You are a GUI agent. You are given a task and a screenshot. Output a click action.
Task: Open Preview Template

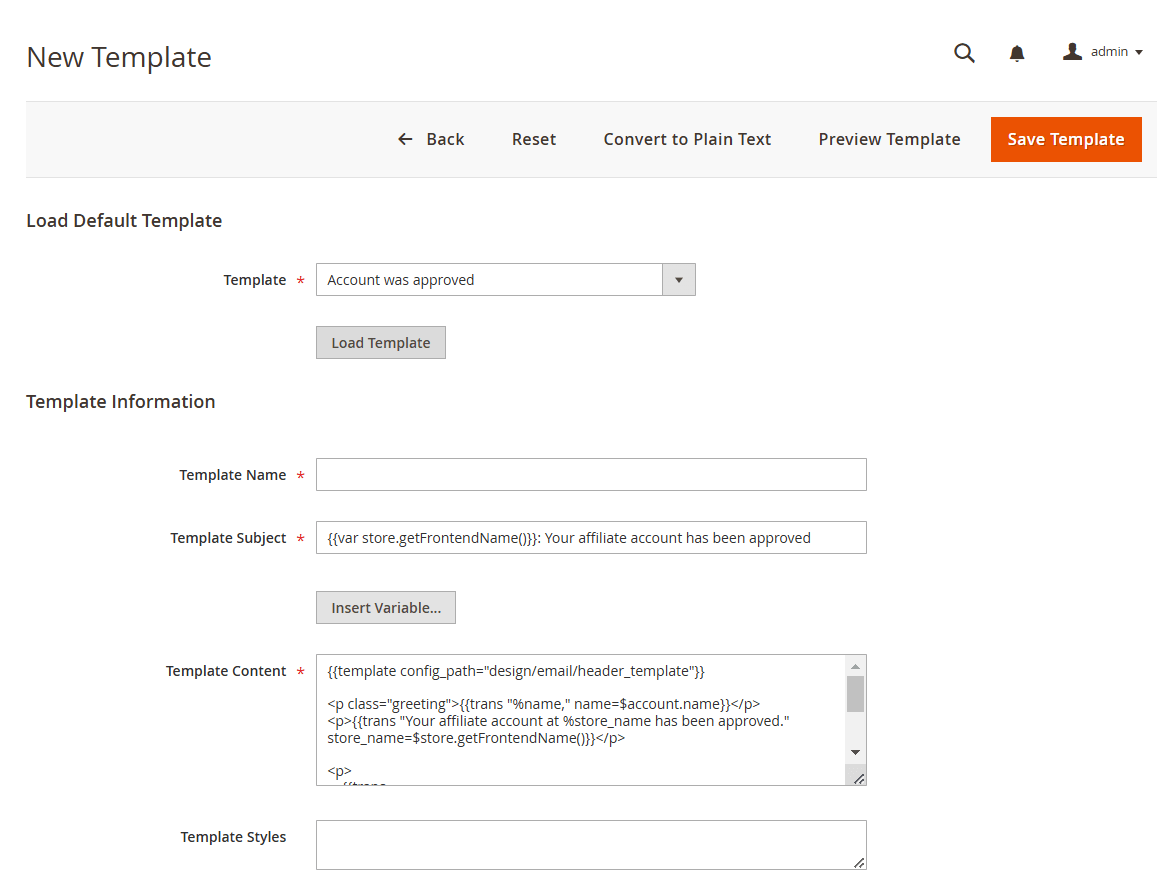tap(889, 139)
